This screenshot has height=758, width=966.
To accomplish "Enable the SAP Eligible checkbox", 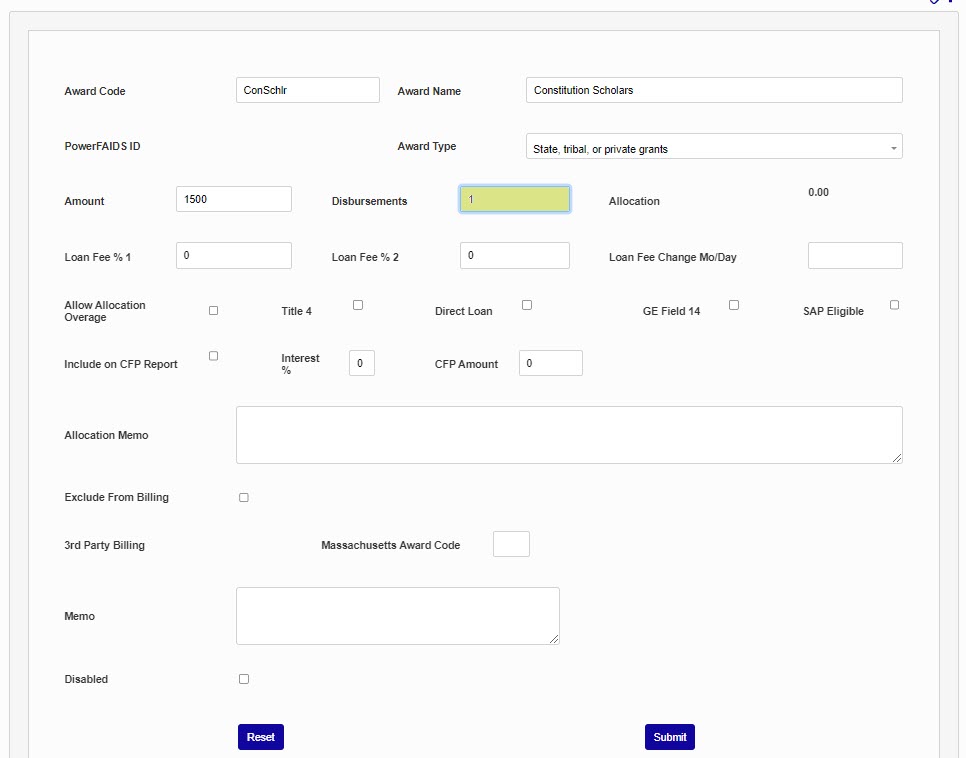I will coord(894,305).
